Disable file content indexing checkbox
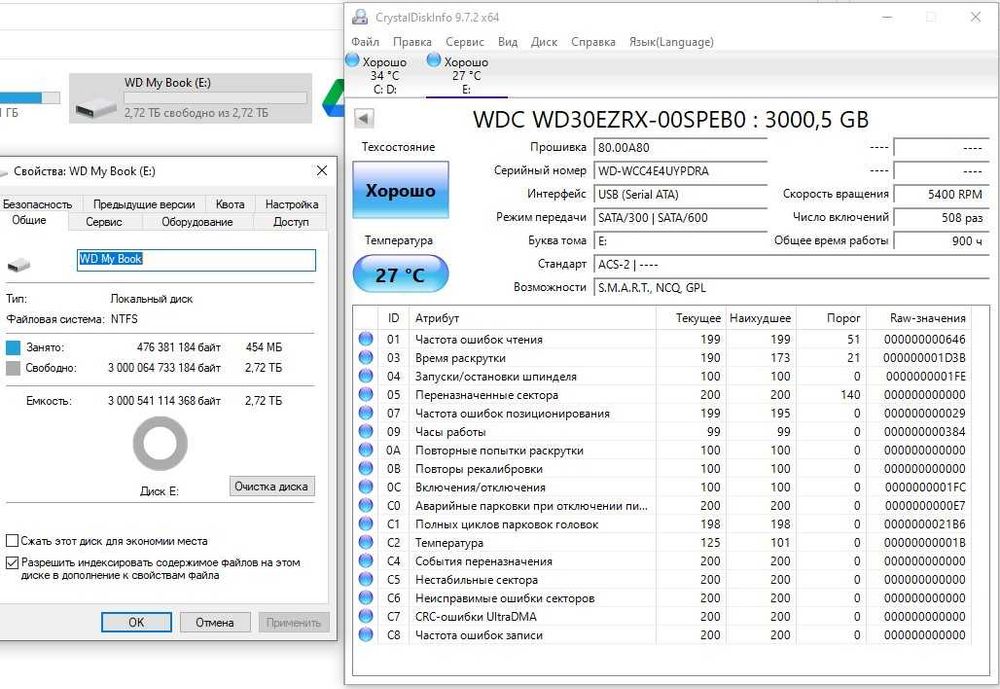Screen dimensions: 1000x689 (x=11, y=563)
